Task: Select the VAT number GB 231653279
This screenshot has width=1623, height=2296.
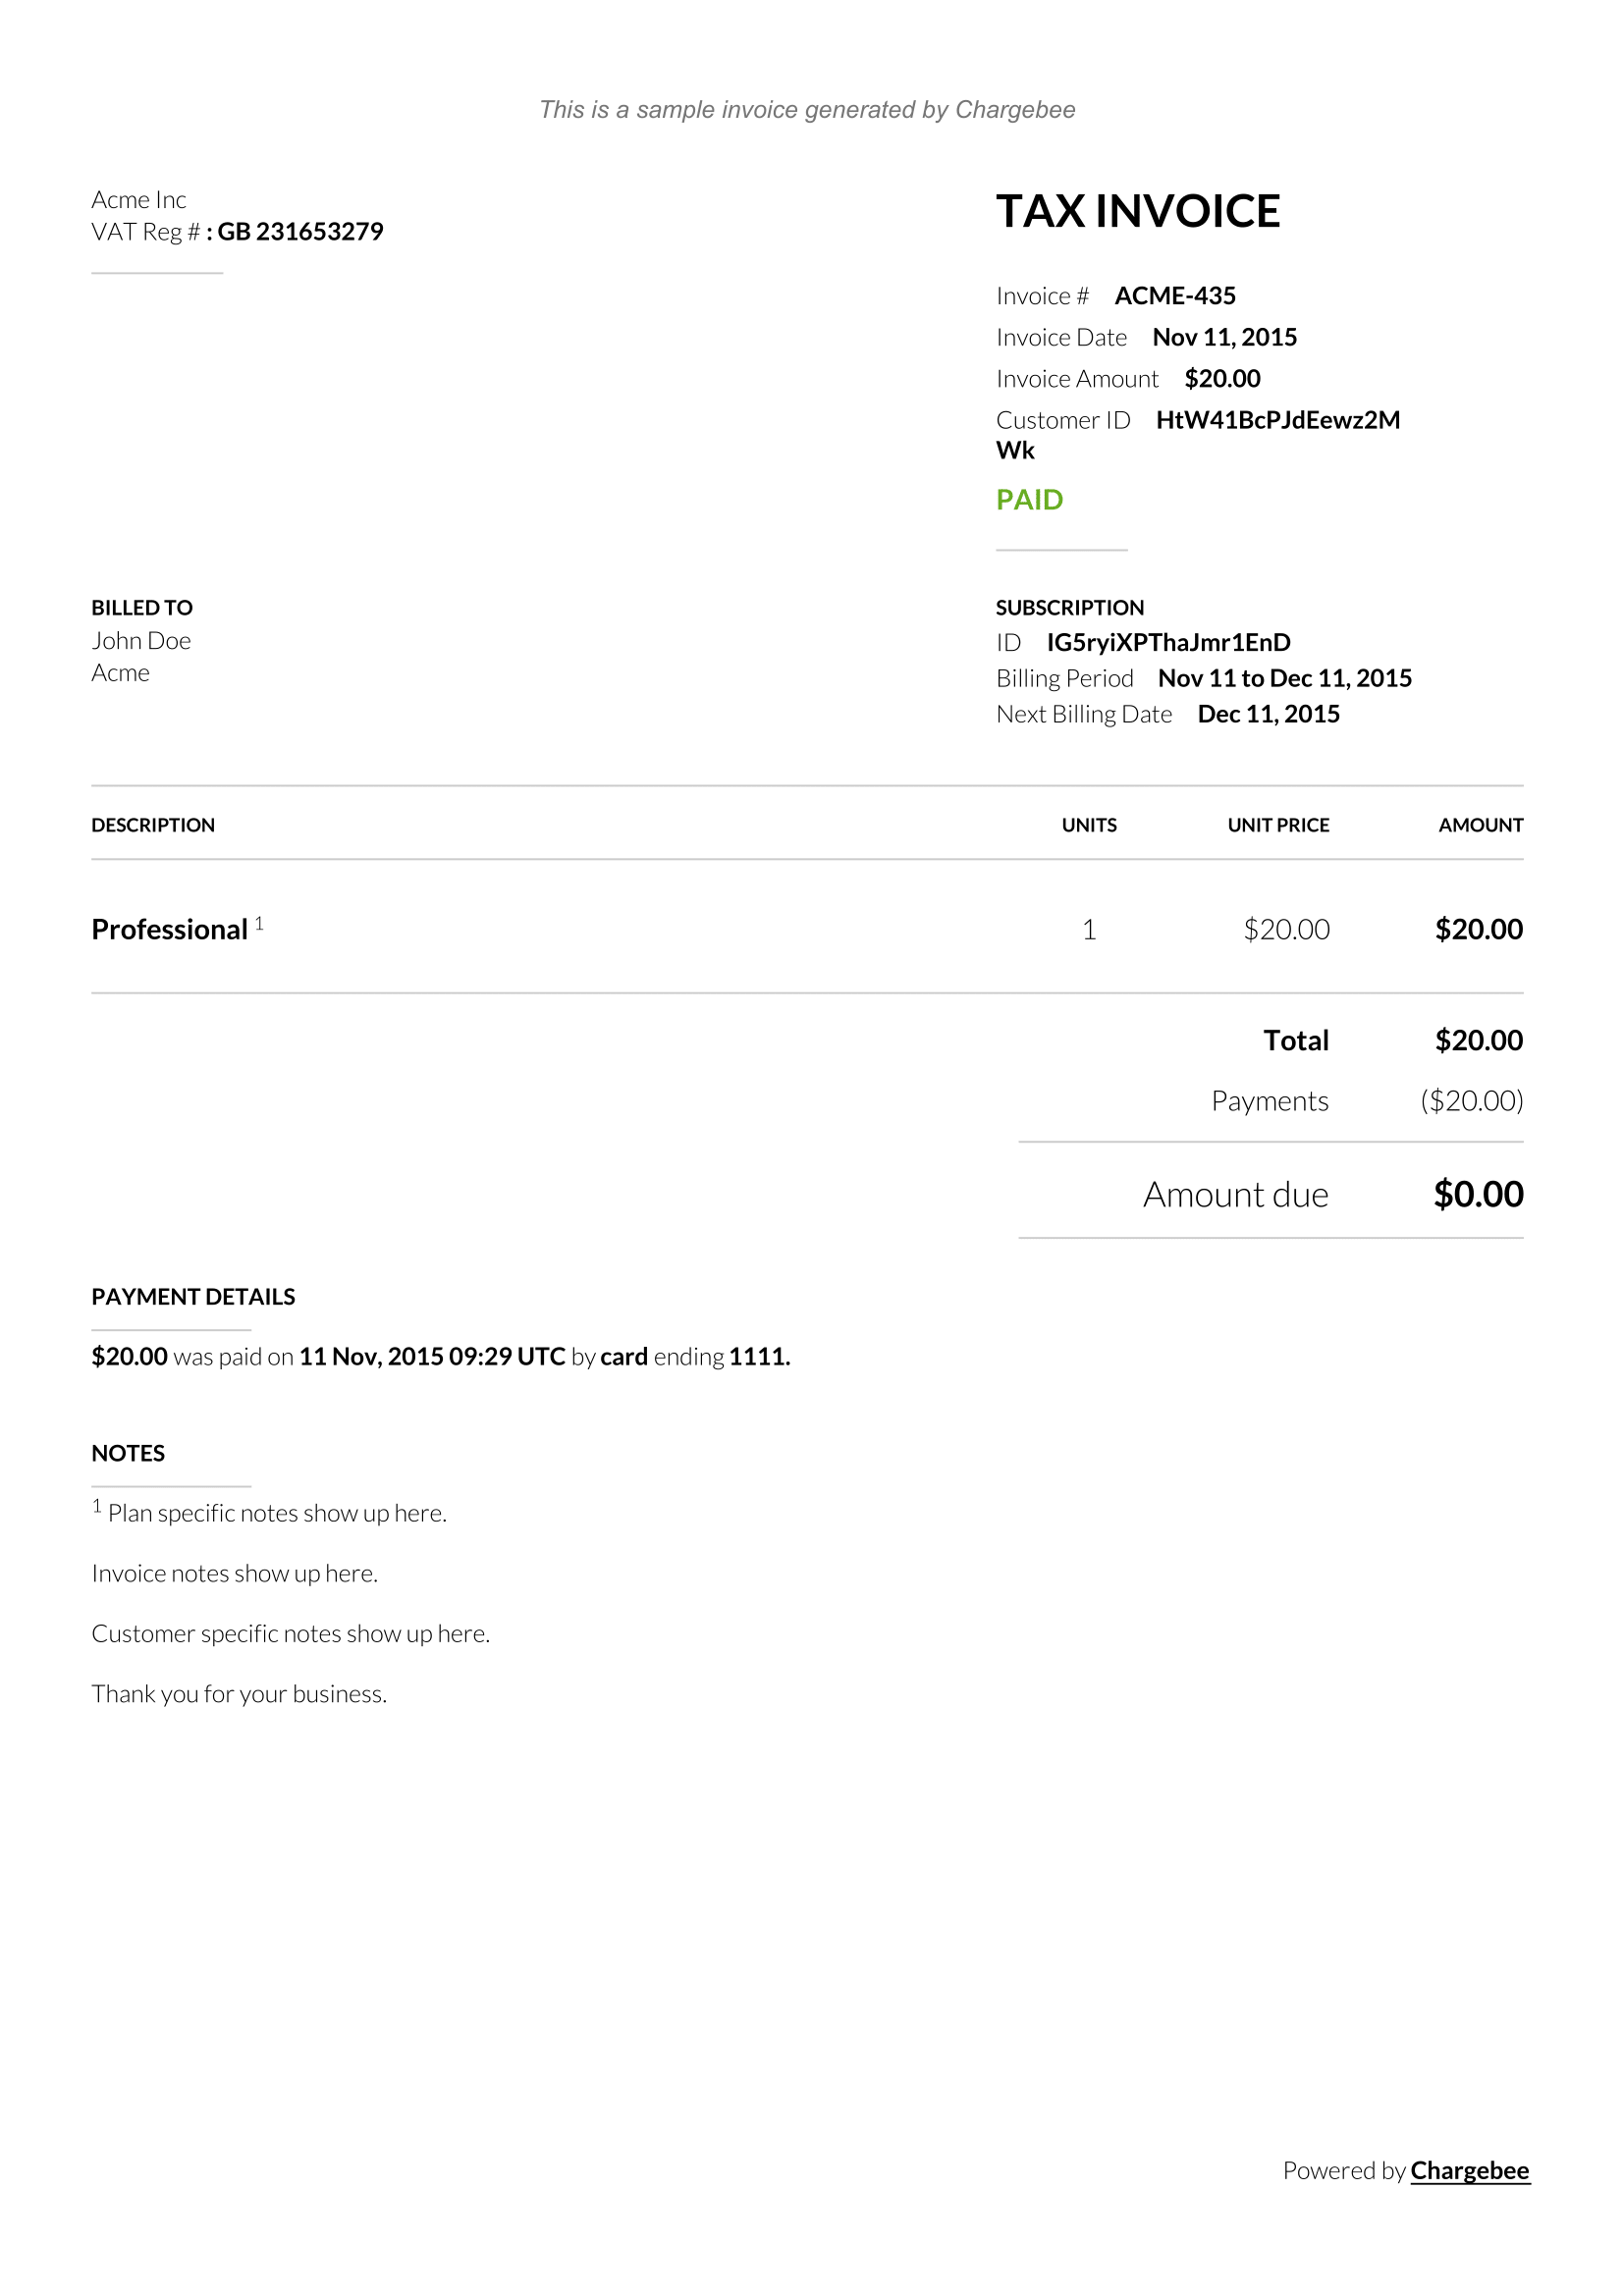Action: [x=300, y=232]
